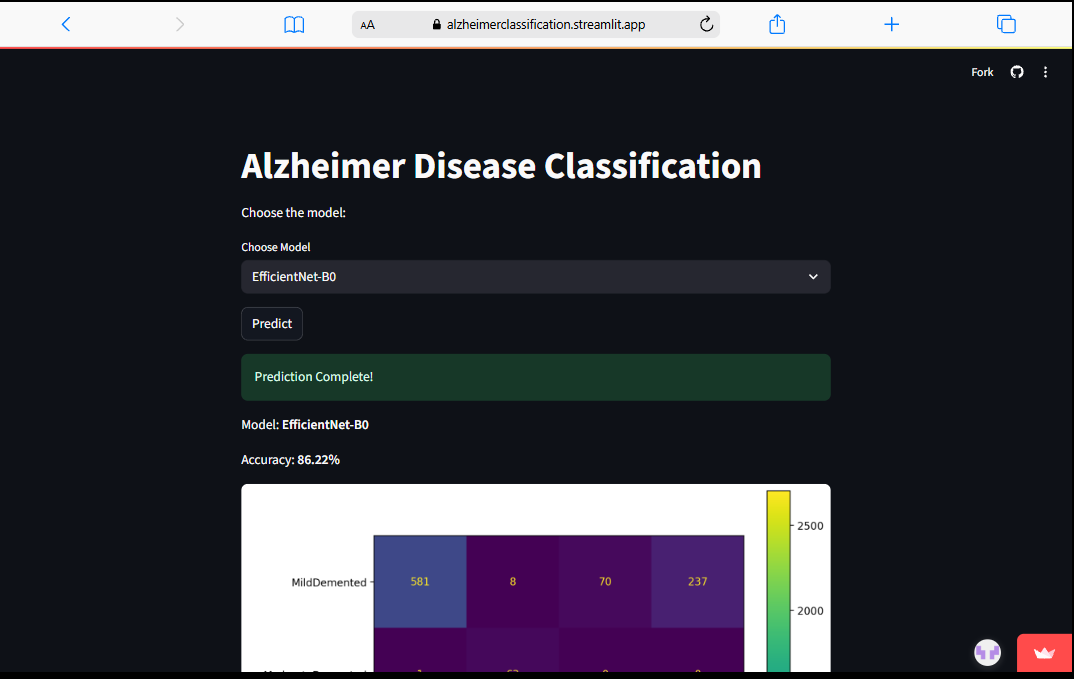This screenshot has height=679, width=1074.
Task: Select the alzheimerclassification.streamlit.app URL field
Action: click(536, 25)
